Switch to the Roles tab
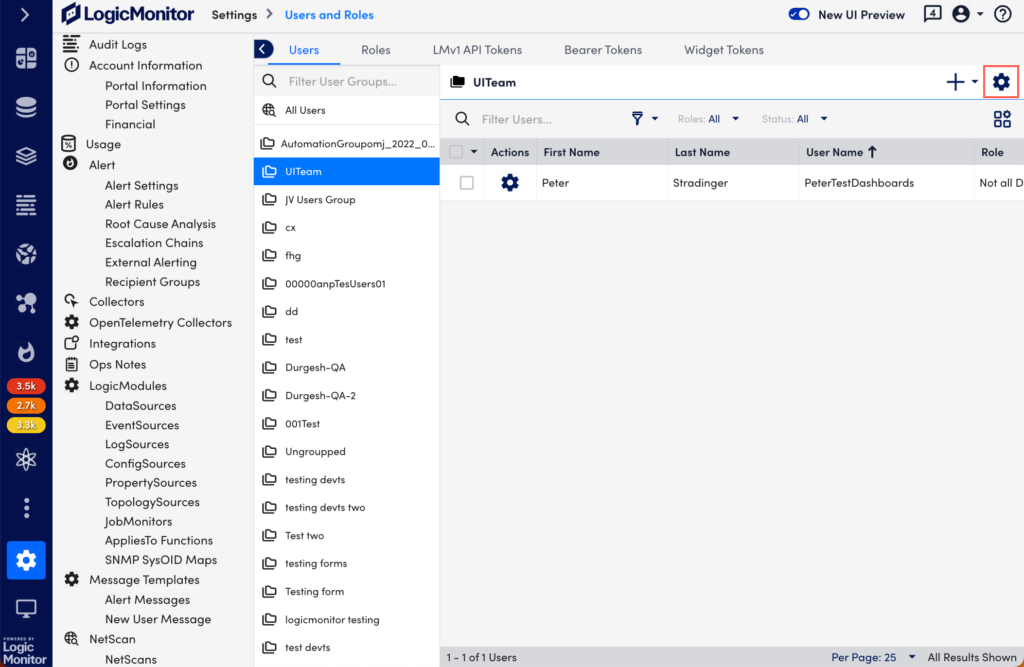1024x667 pixels. (x=375, y=49)
